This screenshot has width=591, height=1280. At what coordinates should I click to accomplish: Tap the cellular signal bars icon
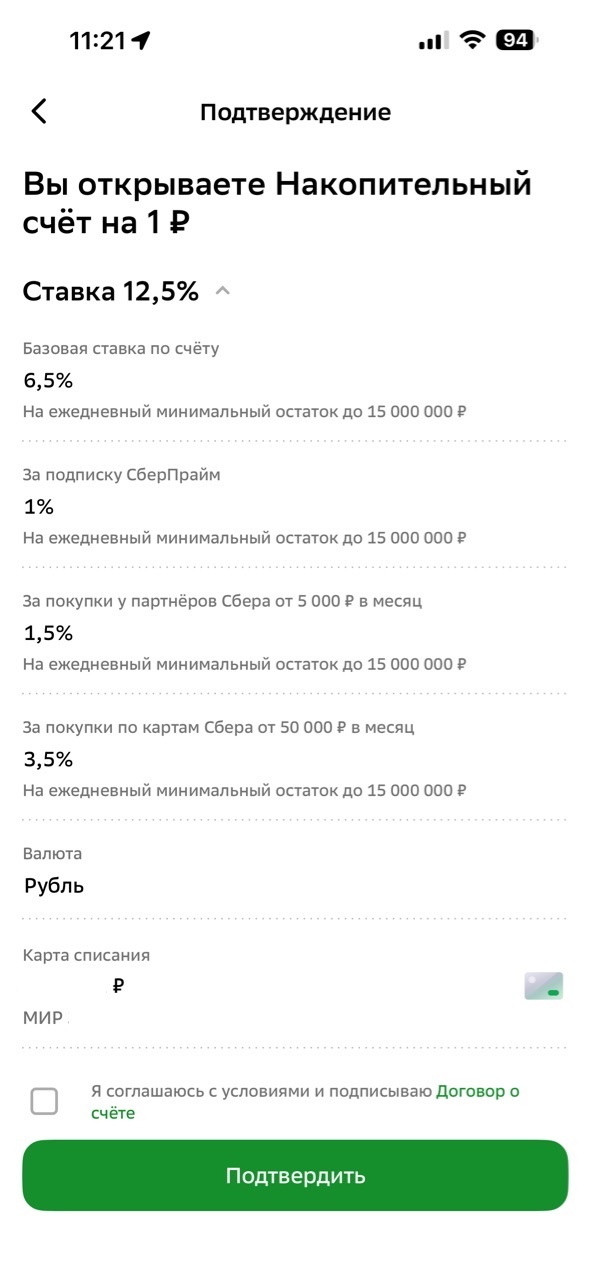point(433,41)
